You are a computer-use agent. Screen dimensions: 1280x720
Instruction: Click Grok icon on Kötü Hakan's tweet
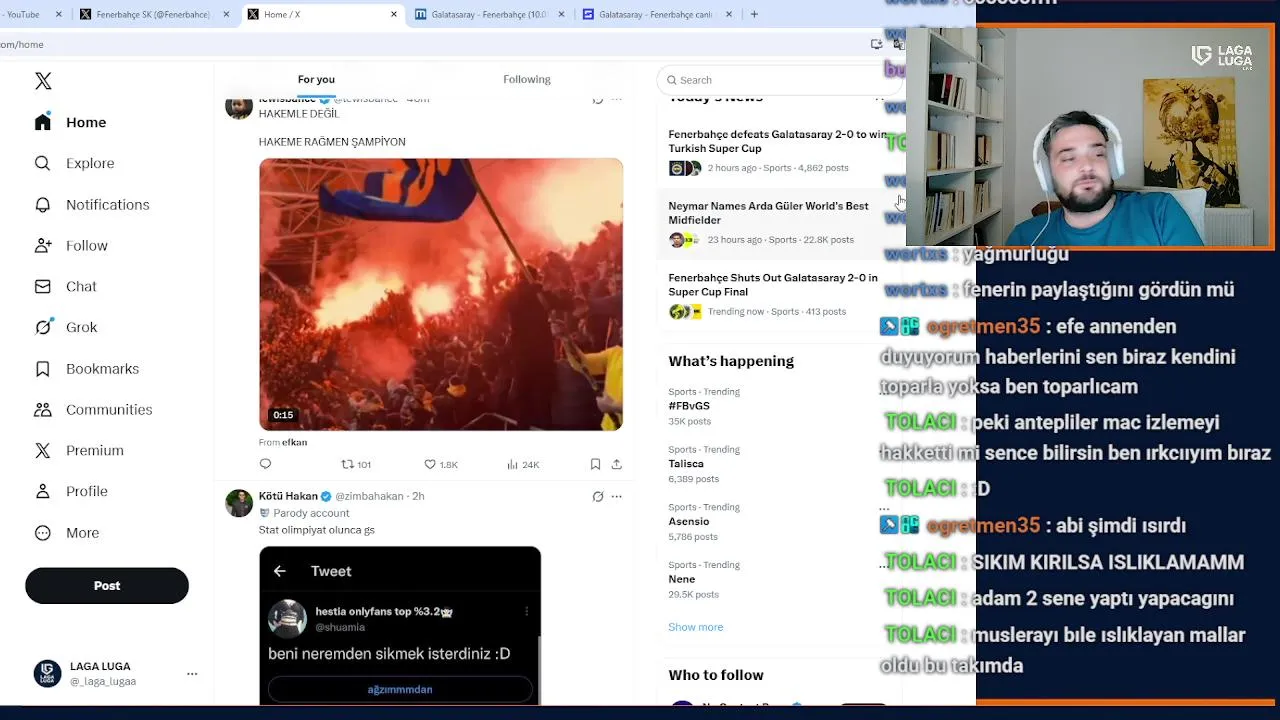[x=598, y=496]
